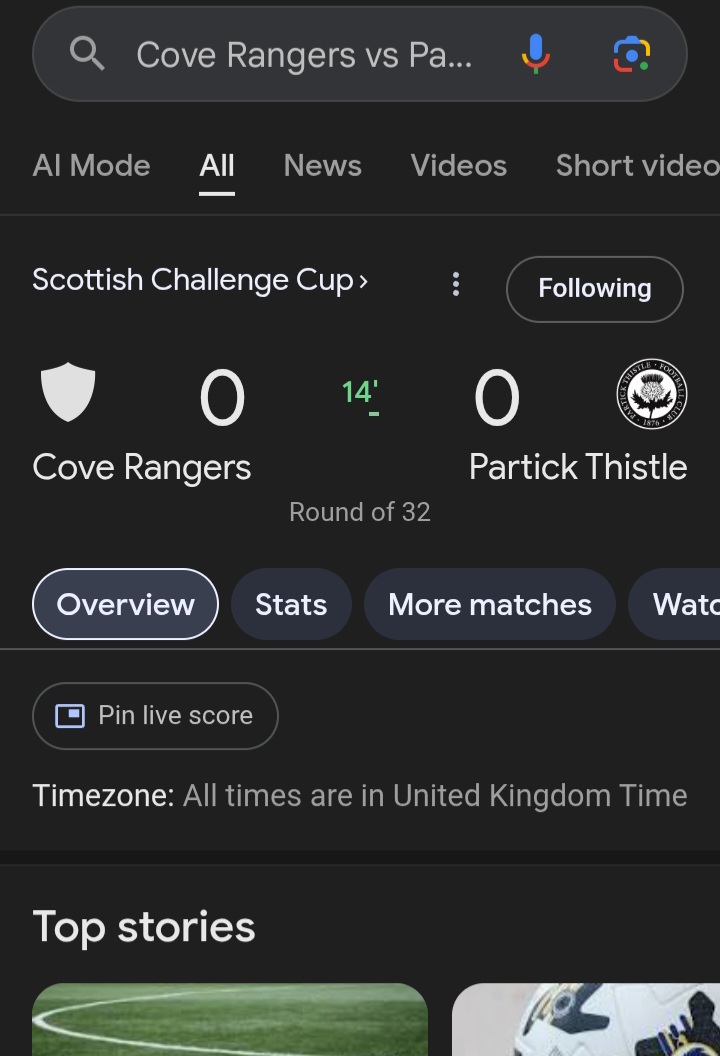Open the Partick Thistle team name link
The image size is (720, 1056).
coord(578,467)
